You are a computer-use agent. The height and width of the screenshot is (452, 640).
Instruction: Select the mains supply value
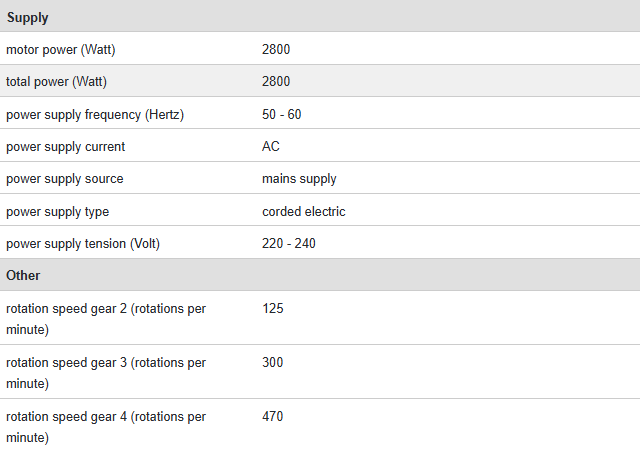299,179
